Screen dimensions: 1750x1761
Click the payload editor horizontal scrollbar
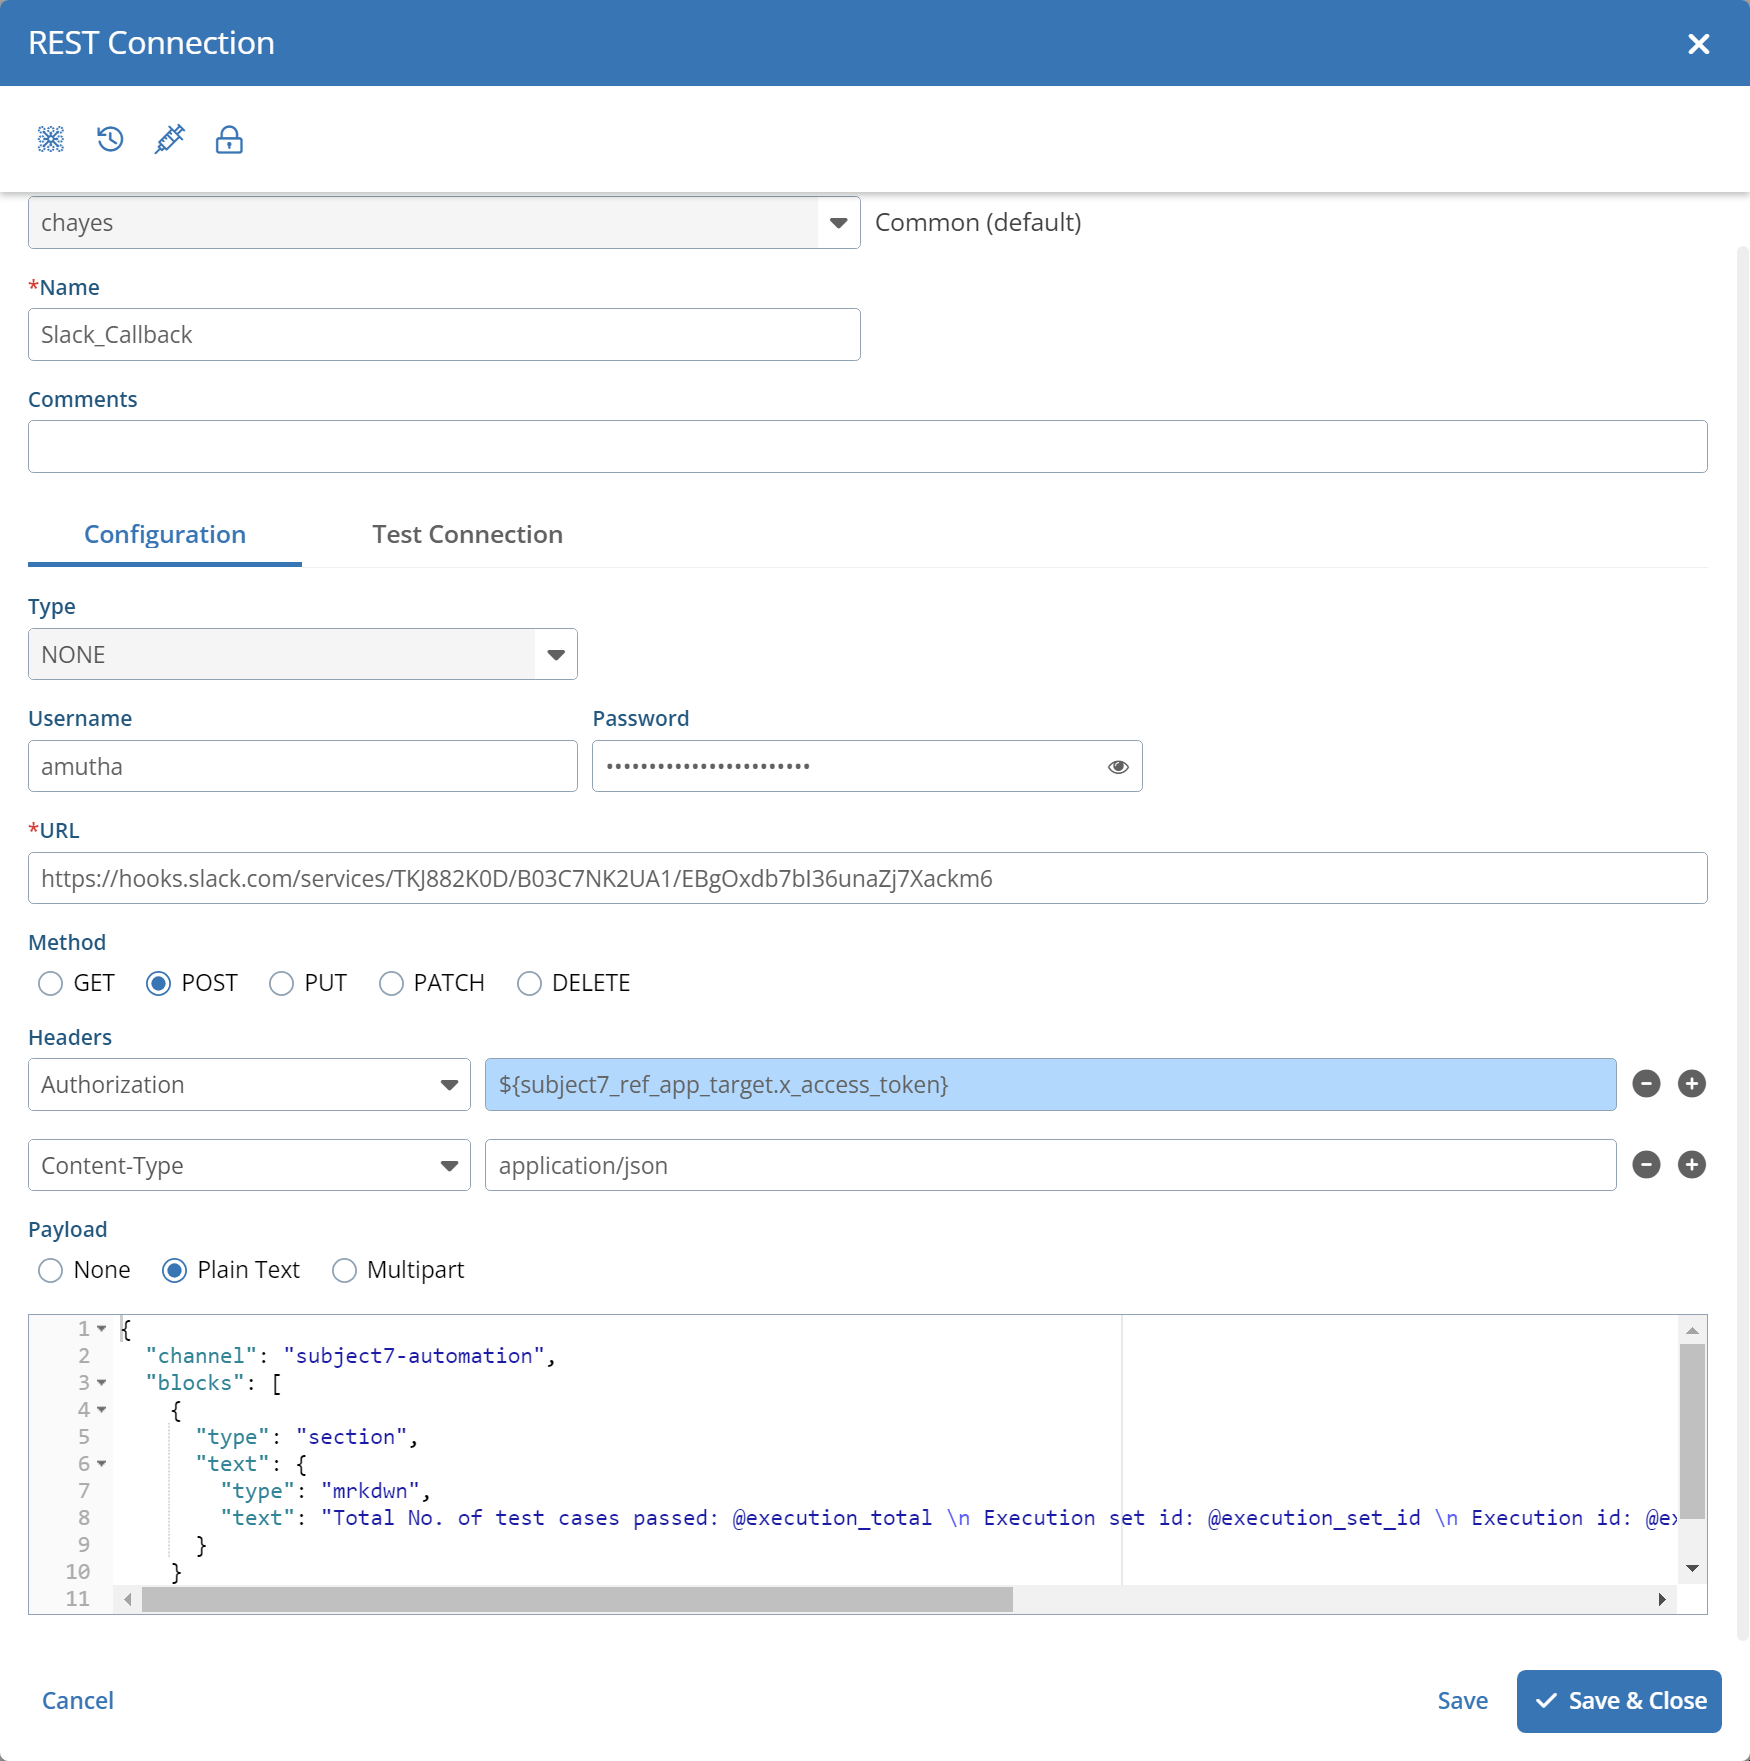click(577, 1600)
